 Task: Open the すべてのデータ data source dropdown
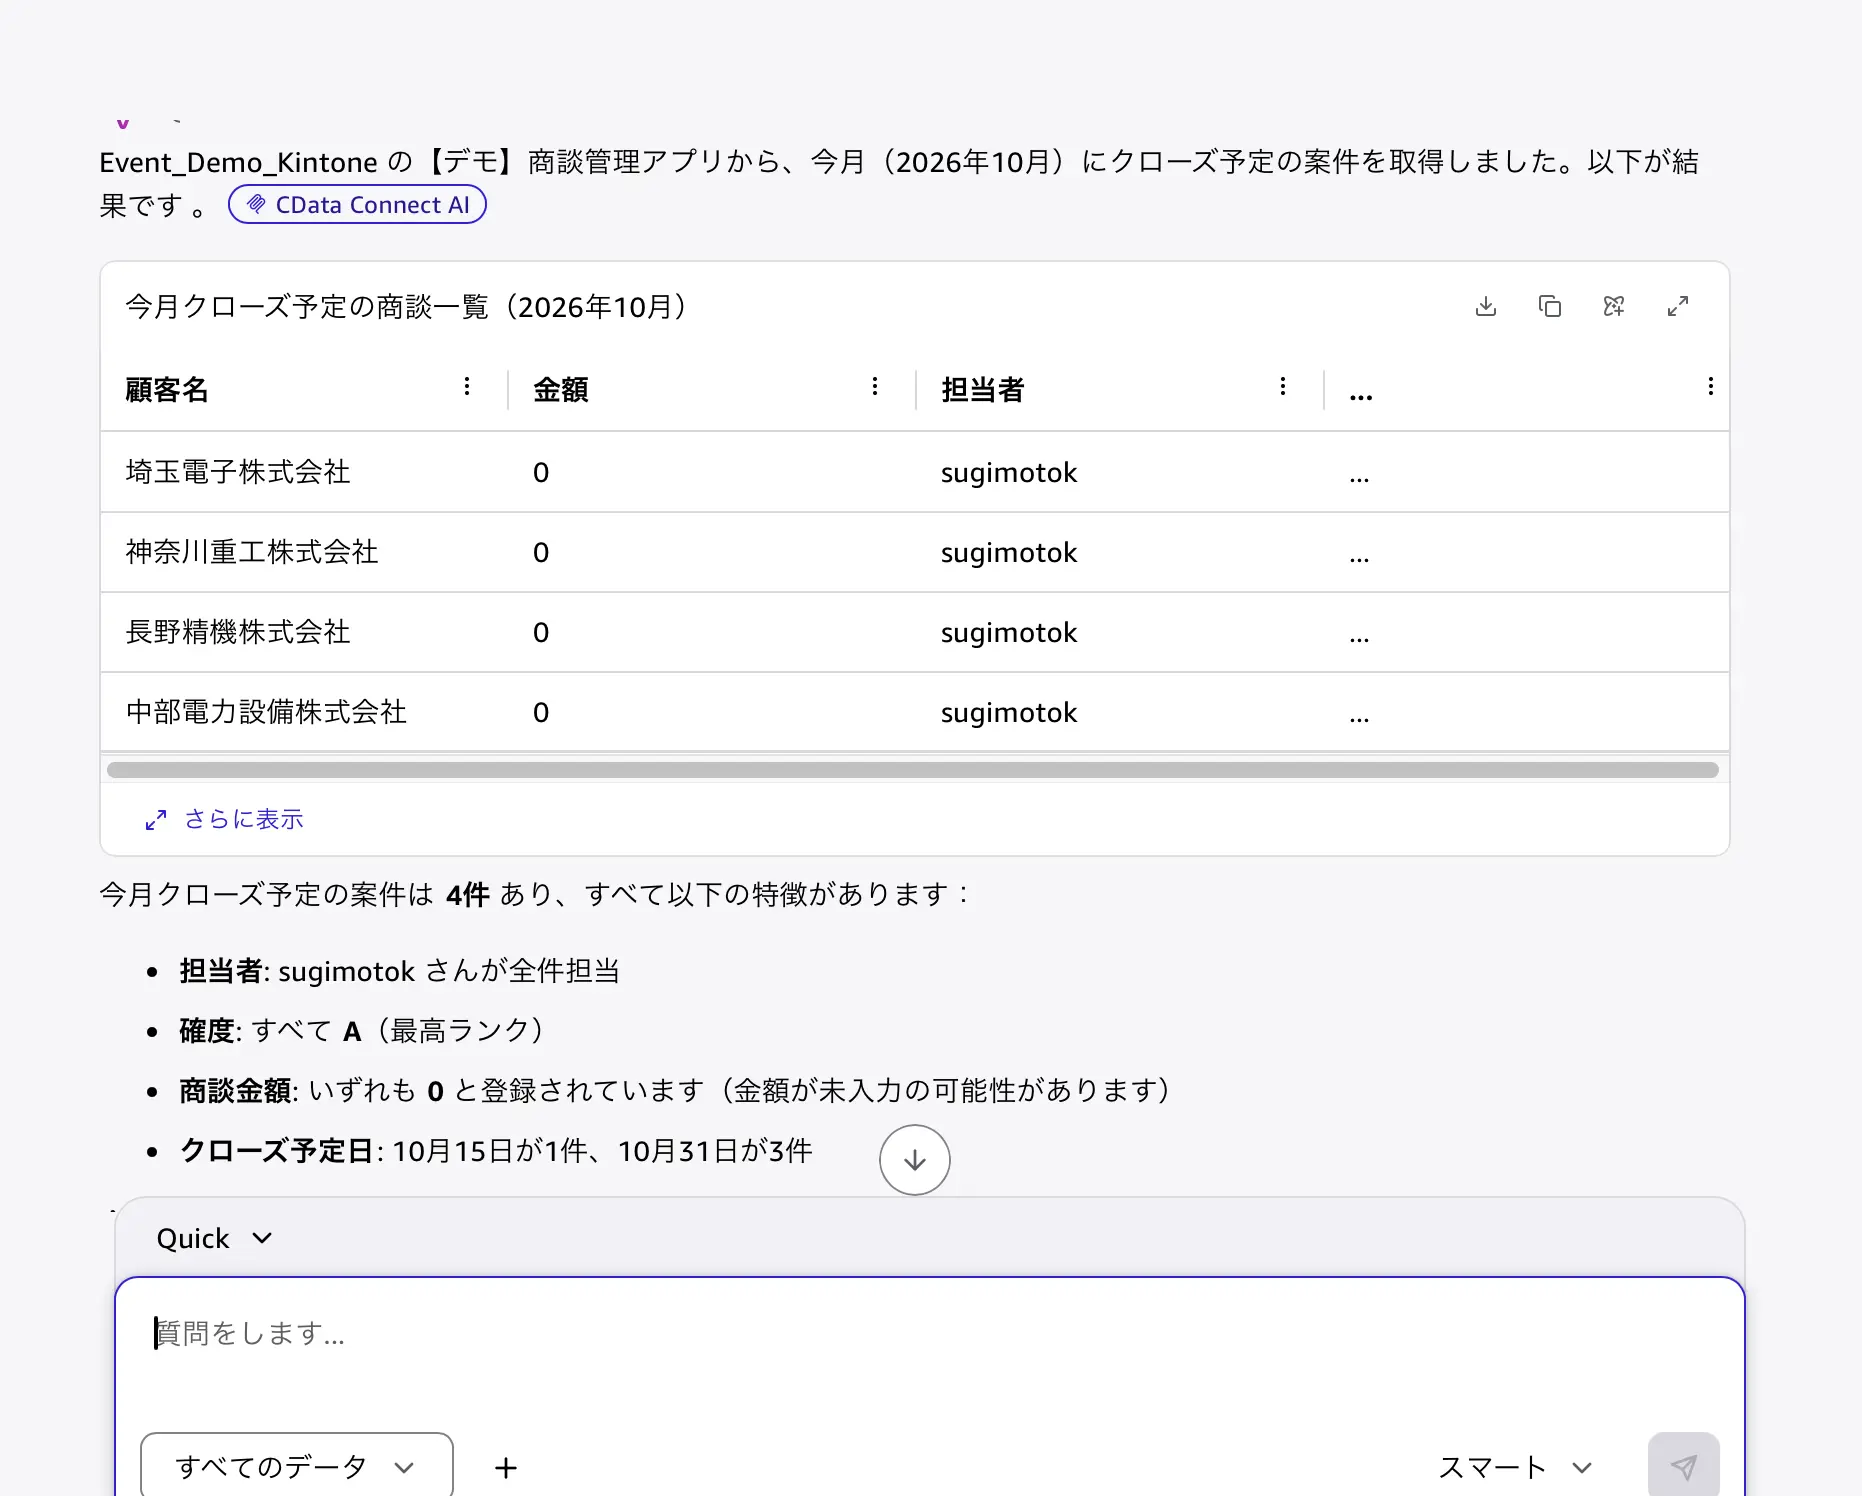(296, 1467)
